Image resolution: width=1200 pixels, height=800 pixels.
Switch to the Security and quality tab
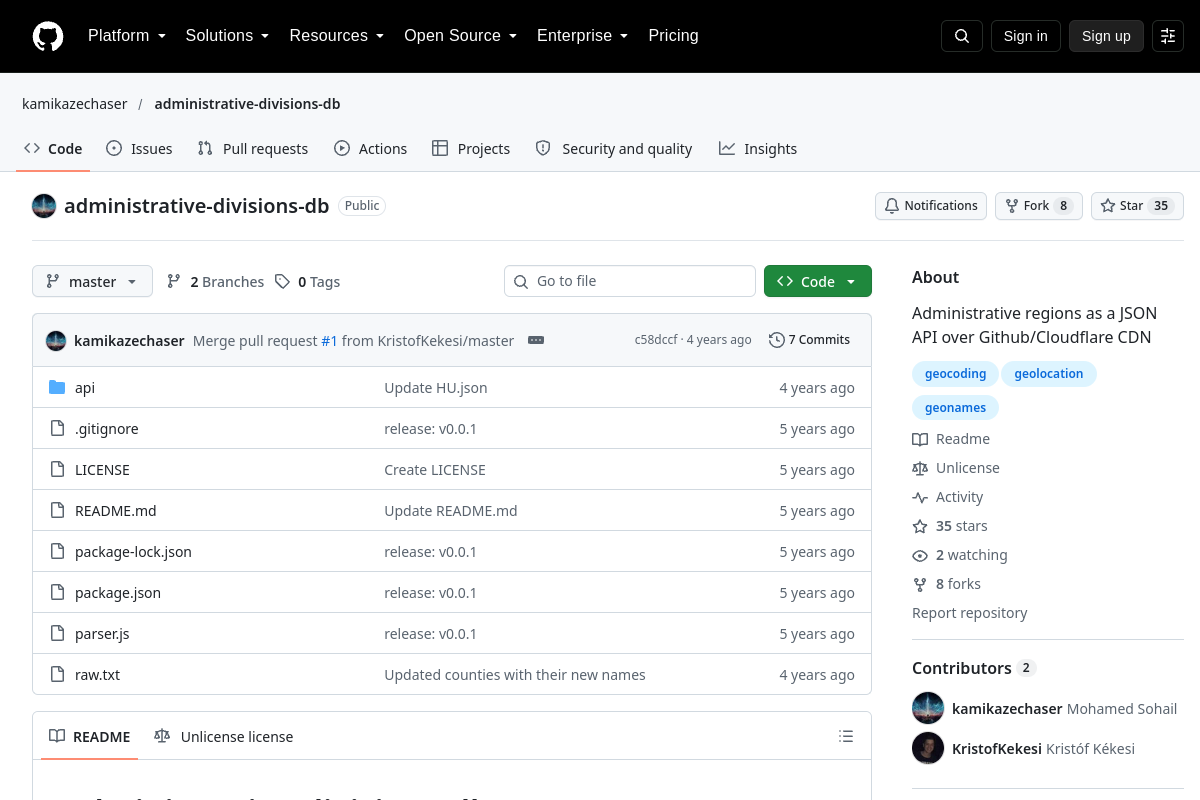click(x=614, y=149)
